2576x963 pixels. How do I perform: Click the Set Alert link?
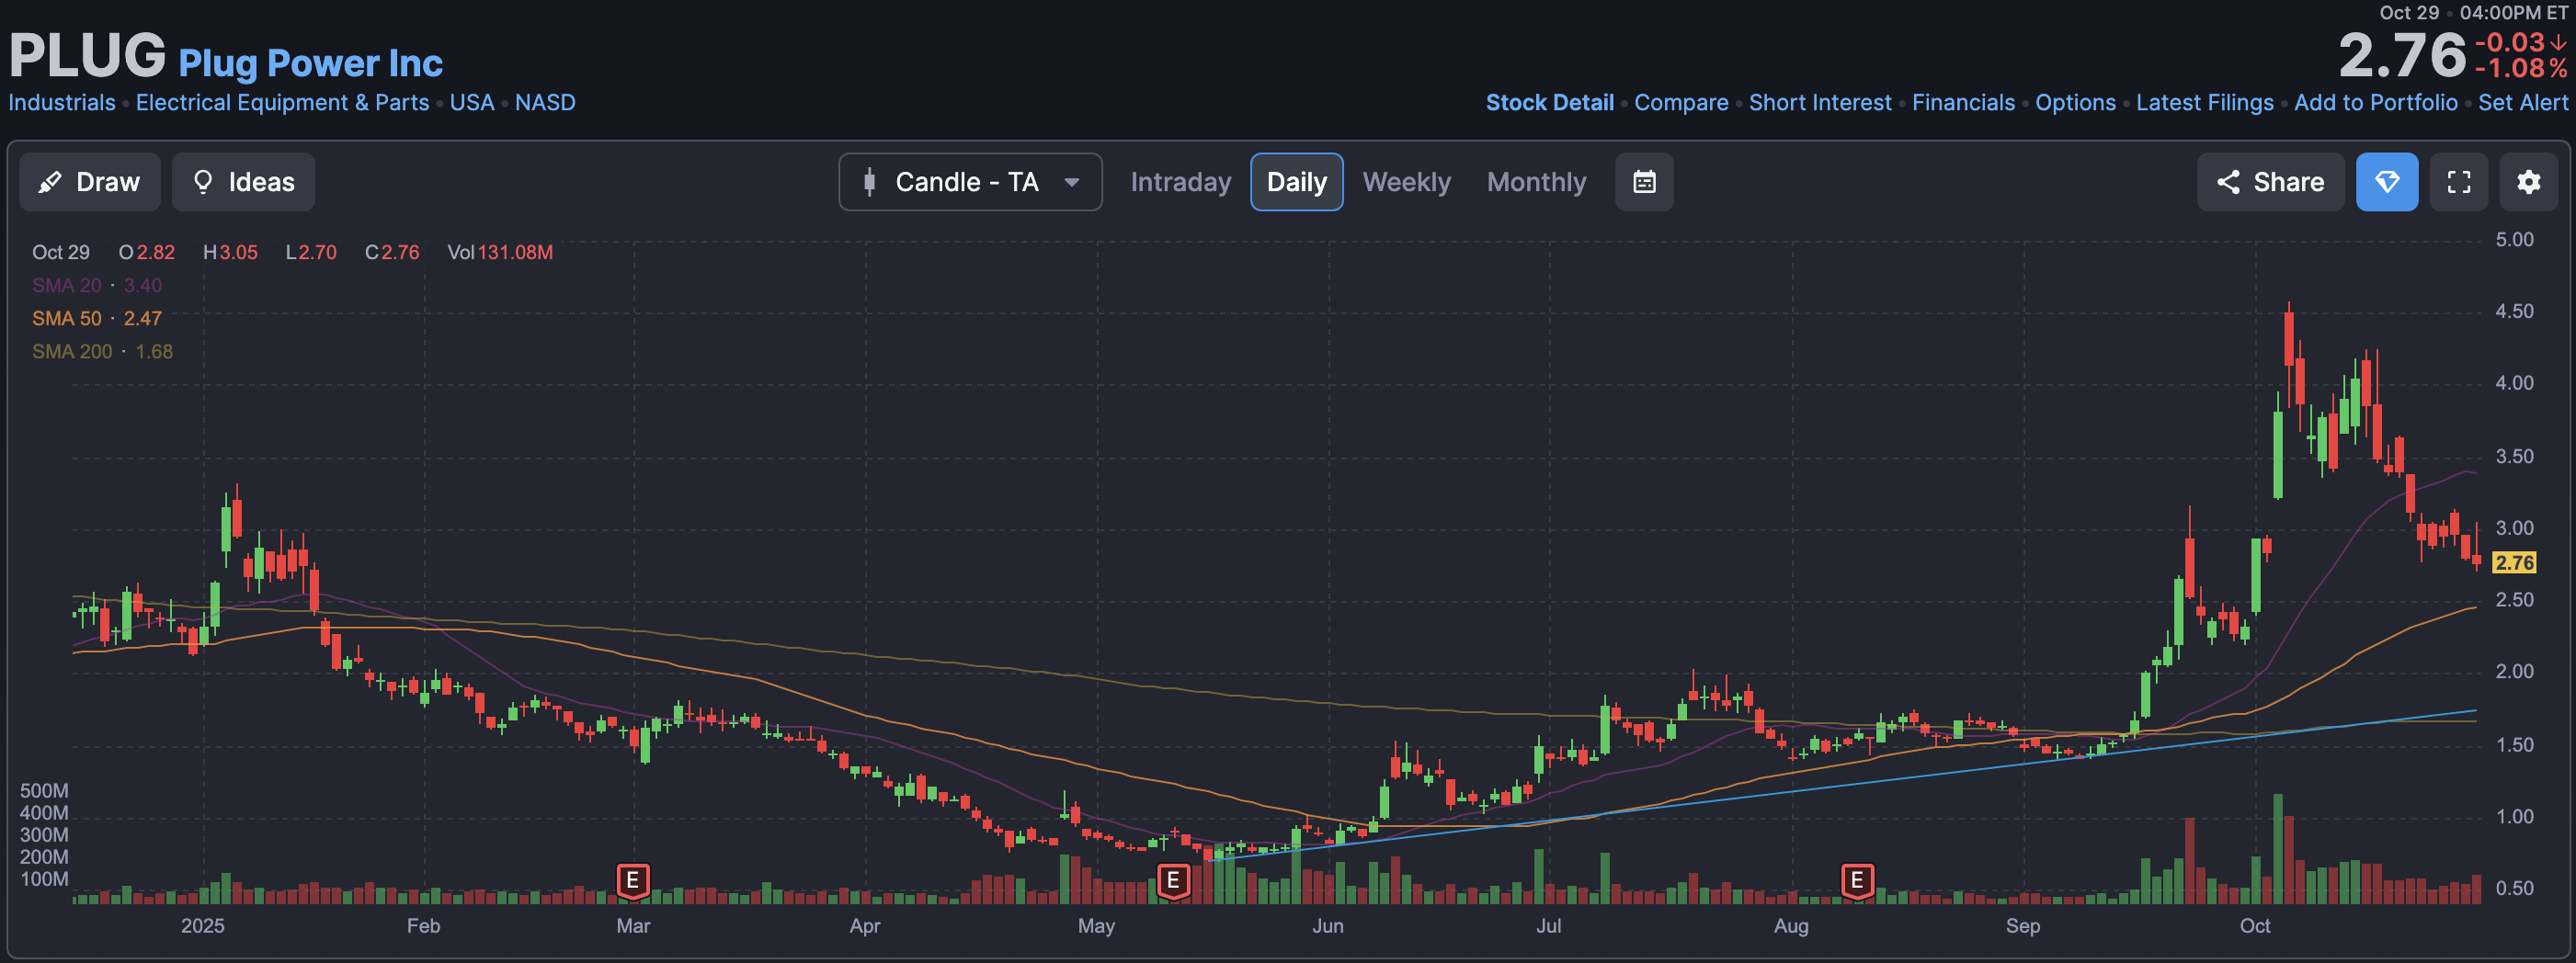point(2523,102)
